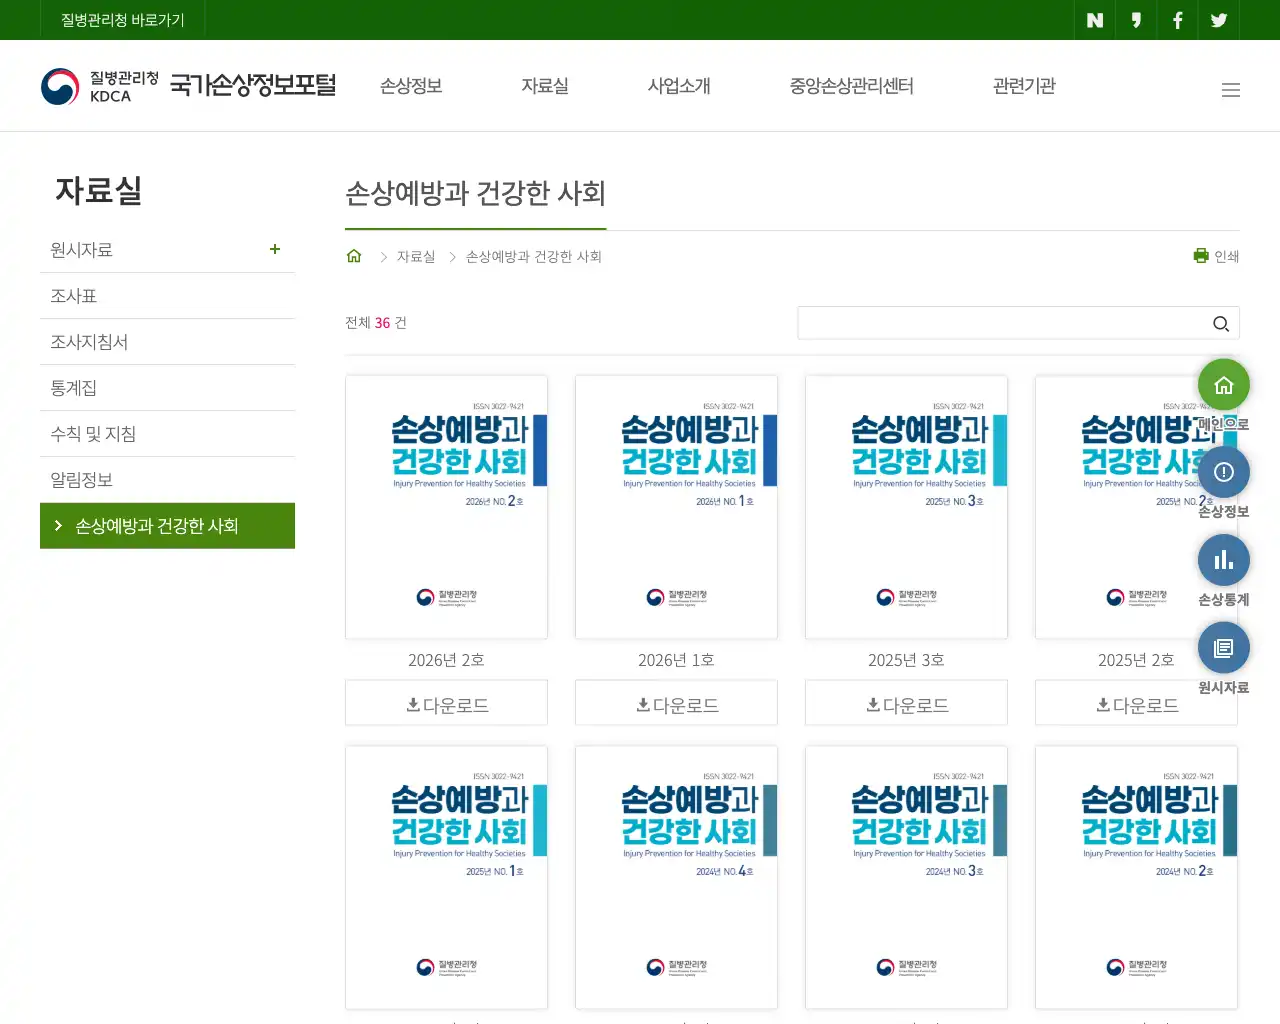The height and width of the screenshot is (1024, 1280).
Task: Click the 손상정보 floating circle icon
Action: click(x=1224, y=472)
